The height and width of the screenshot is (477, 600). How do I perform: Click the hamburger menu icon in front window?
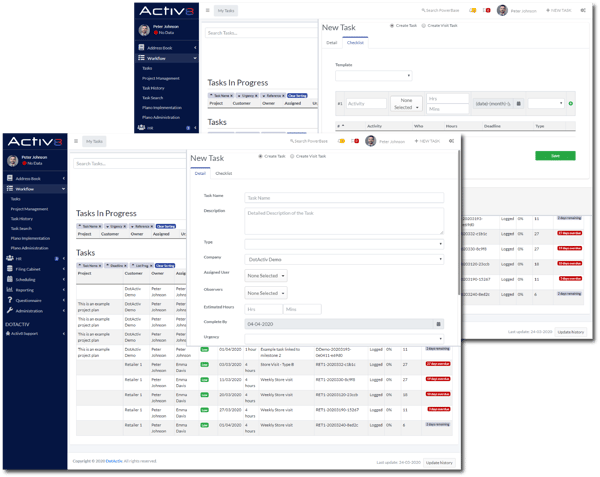(x=76, y=141)
